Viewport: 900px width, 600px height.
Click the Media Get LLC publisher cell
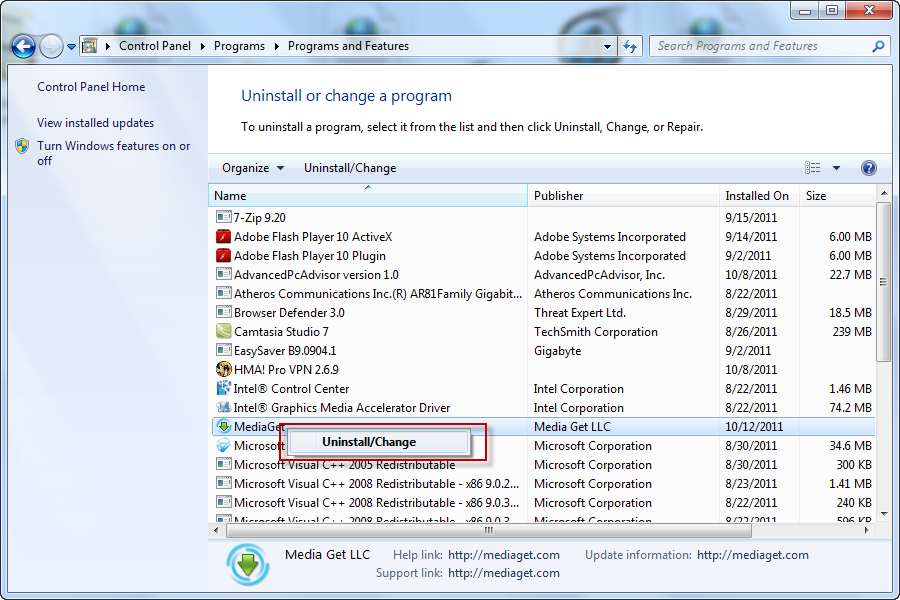click(572, 427)
